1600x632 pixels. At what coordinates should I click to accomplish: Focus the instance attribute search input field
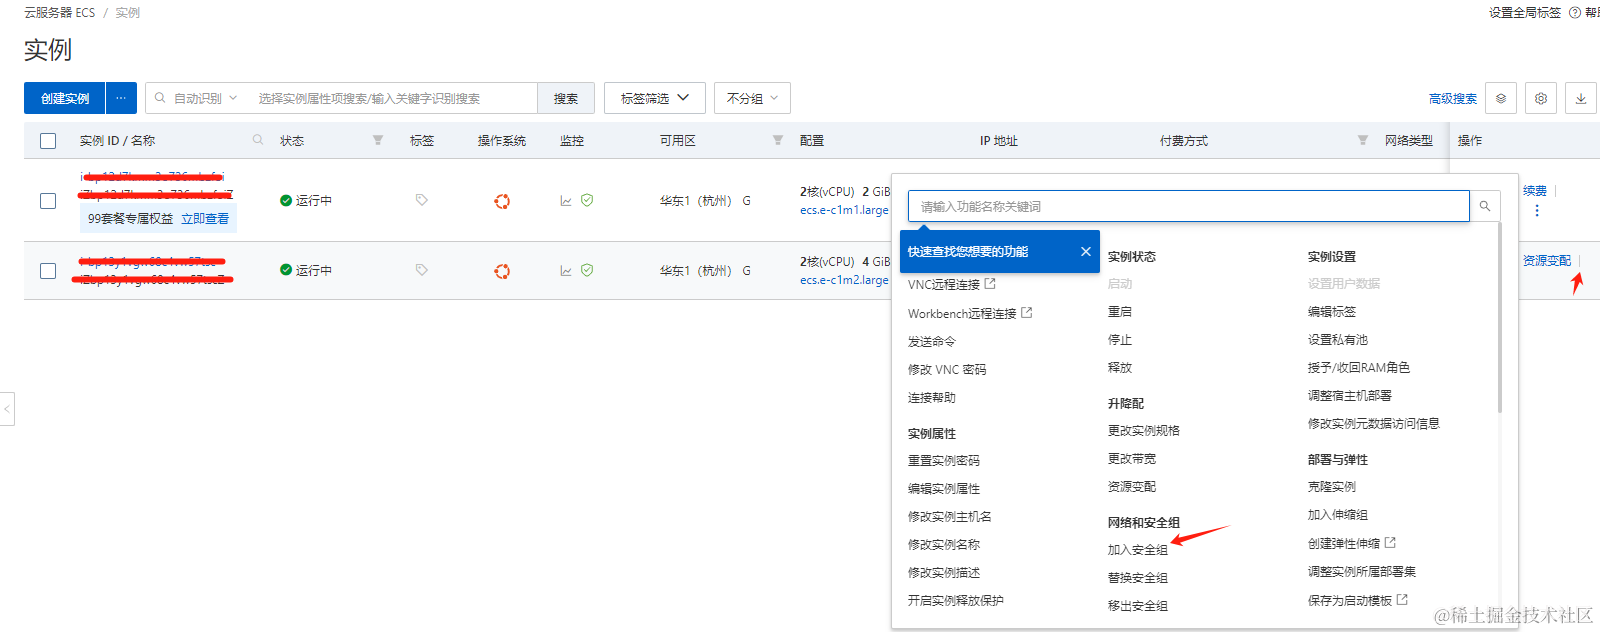(394, 98)
